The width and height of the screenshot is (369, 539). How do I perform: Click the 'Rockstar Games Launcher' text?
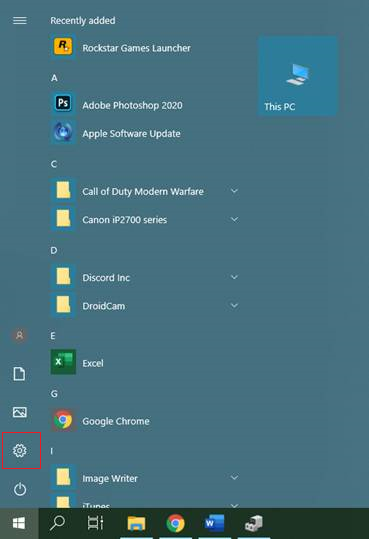tap(136, 48)
